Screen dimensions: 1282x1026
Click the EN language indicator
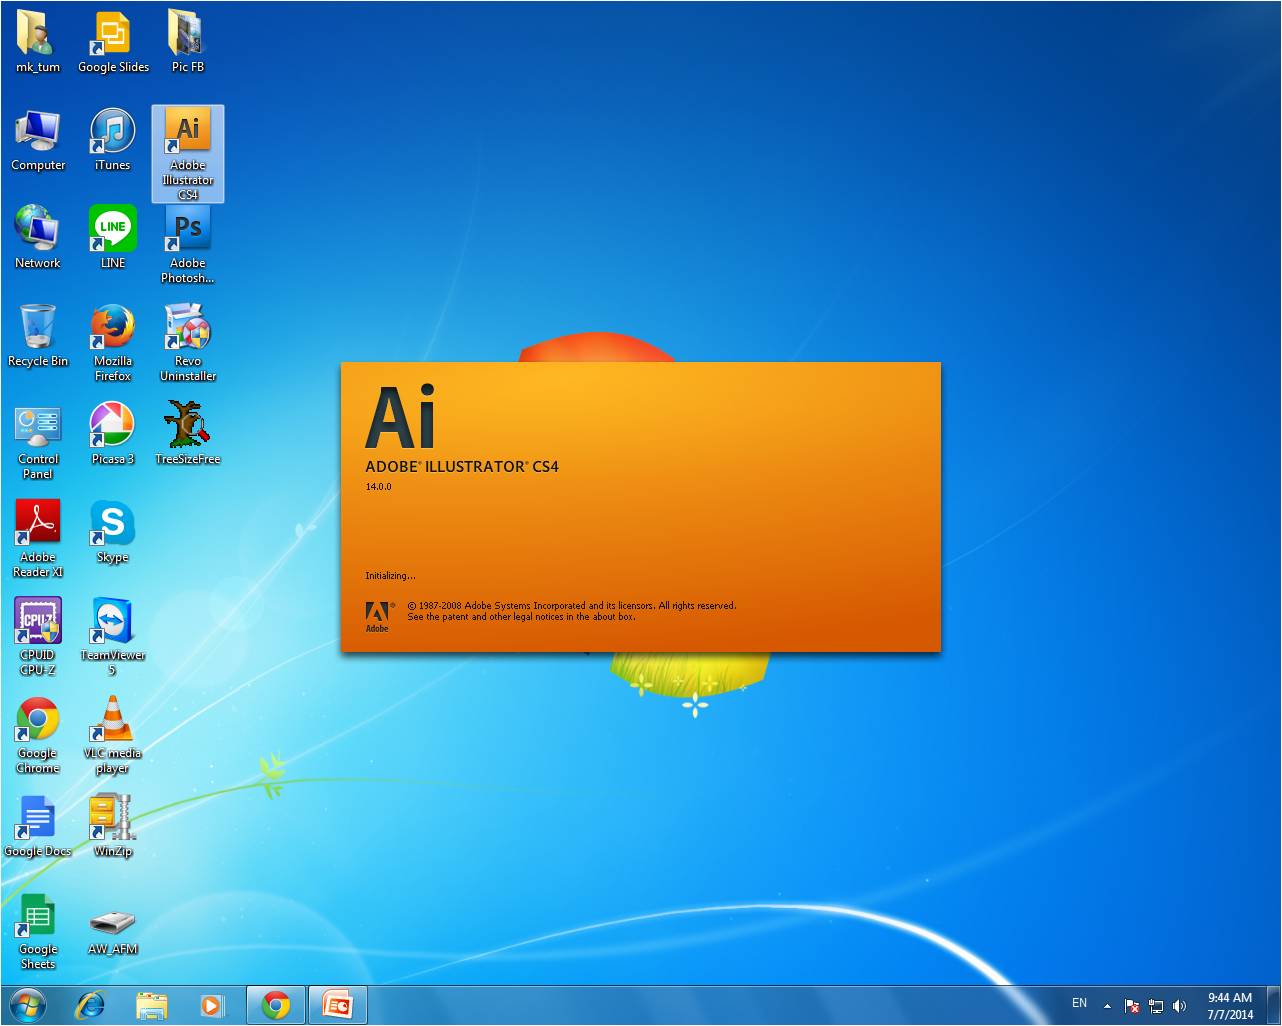coord(1079,1003)
